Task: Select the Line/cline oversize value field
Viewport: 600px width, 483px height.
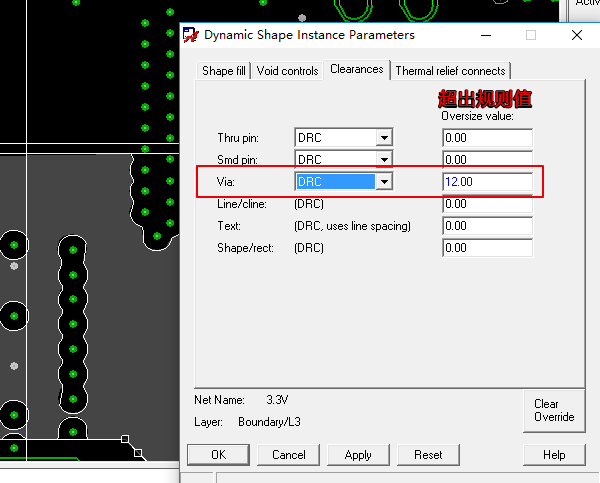Action: click(x=487, y=204)
